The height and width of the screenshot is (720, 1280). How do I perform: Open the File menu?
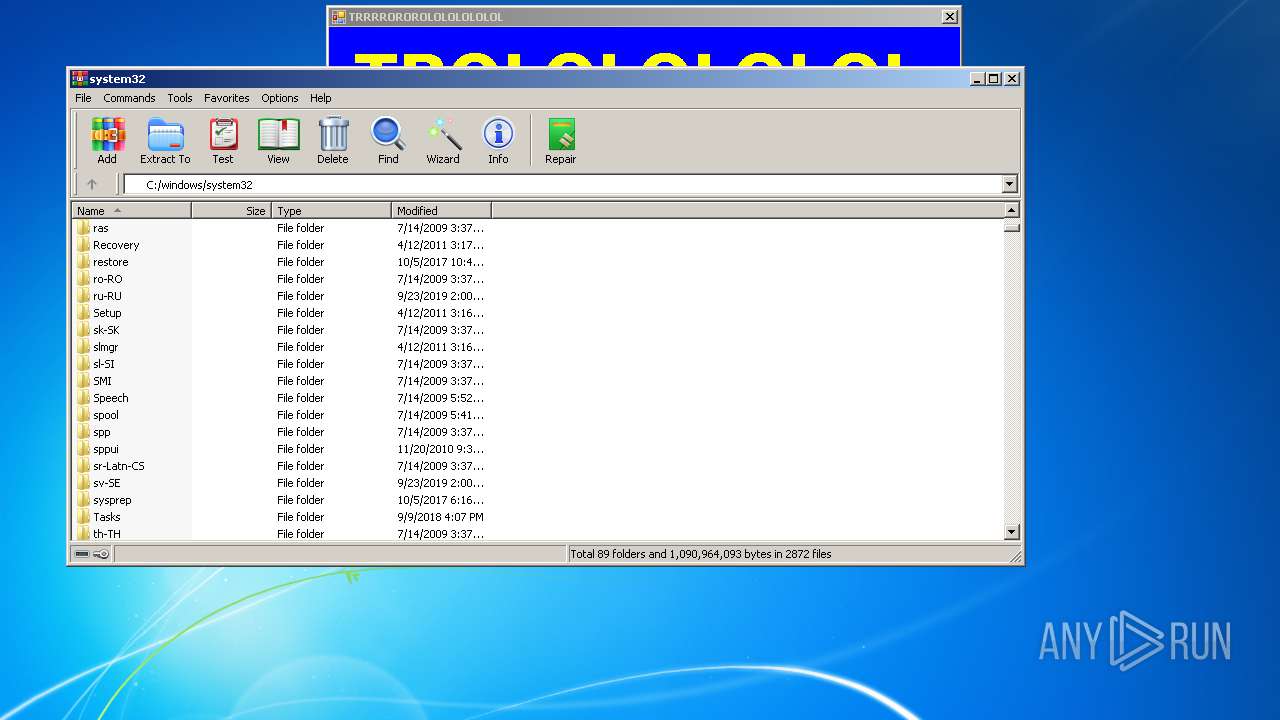tap(83, 98)
